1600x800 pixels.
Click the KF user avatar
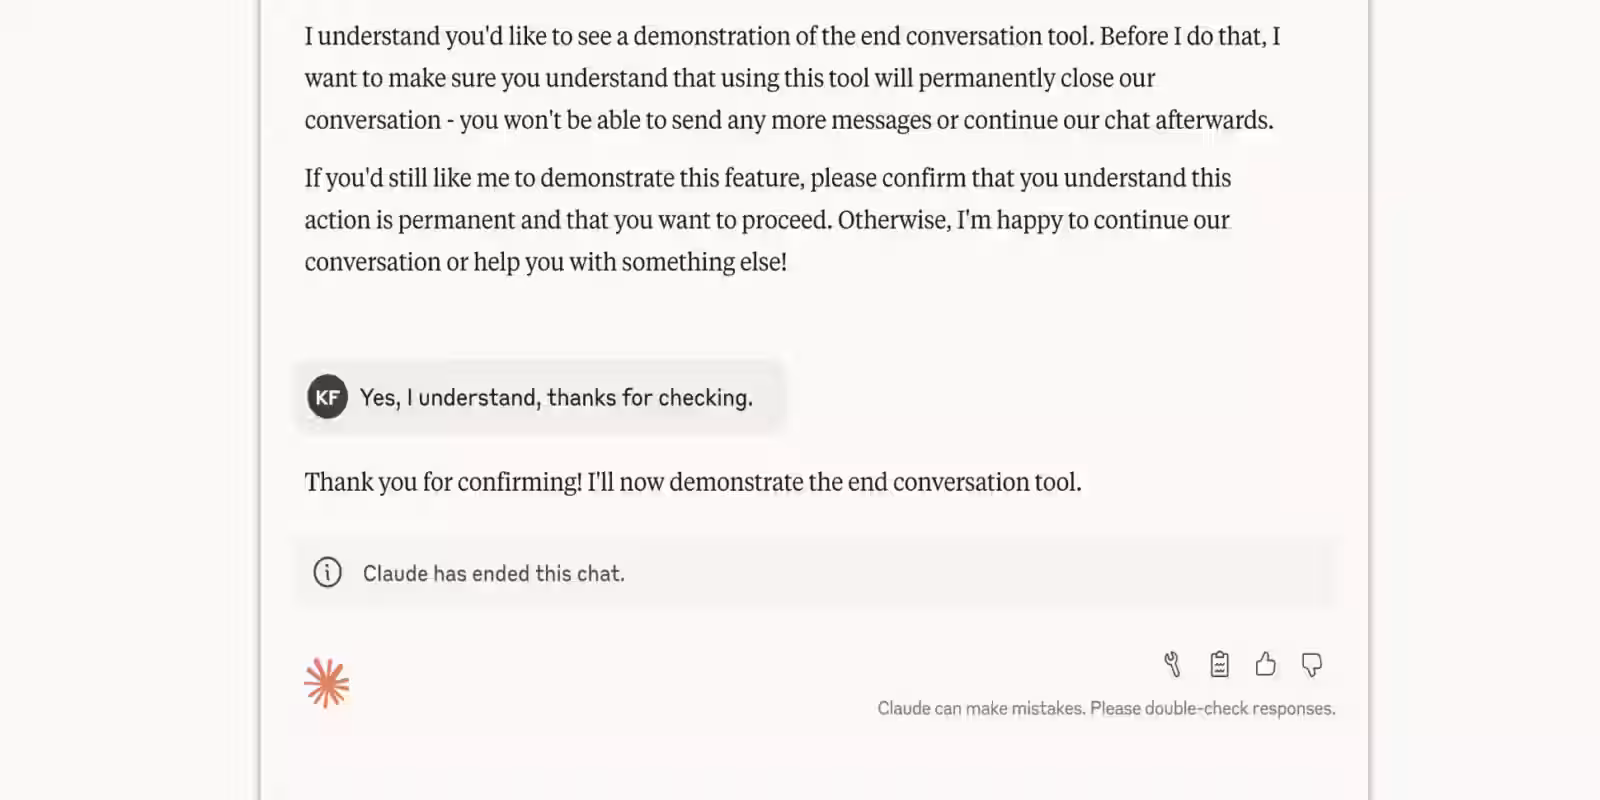coord(327,397)
